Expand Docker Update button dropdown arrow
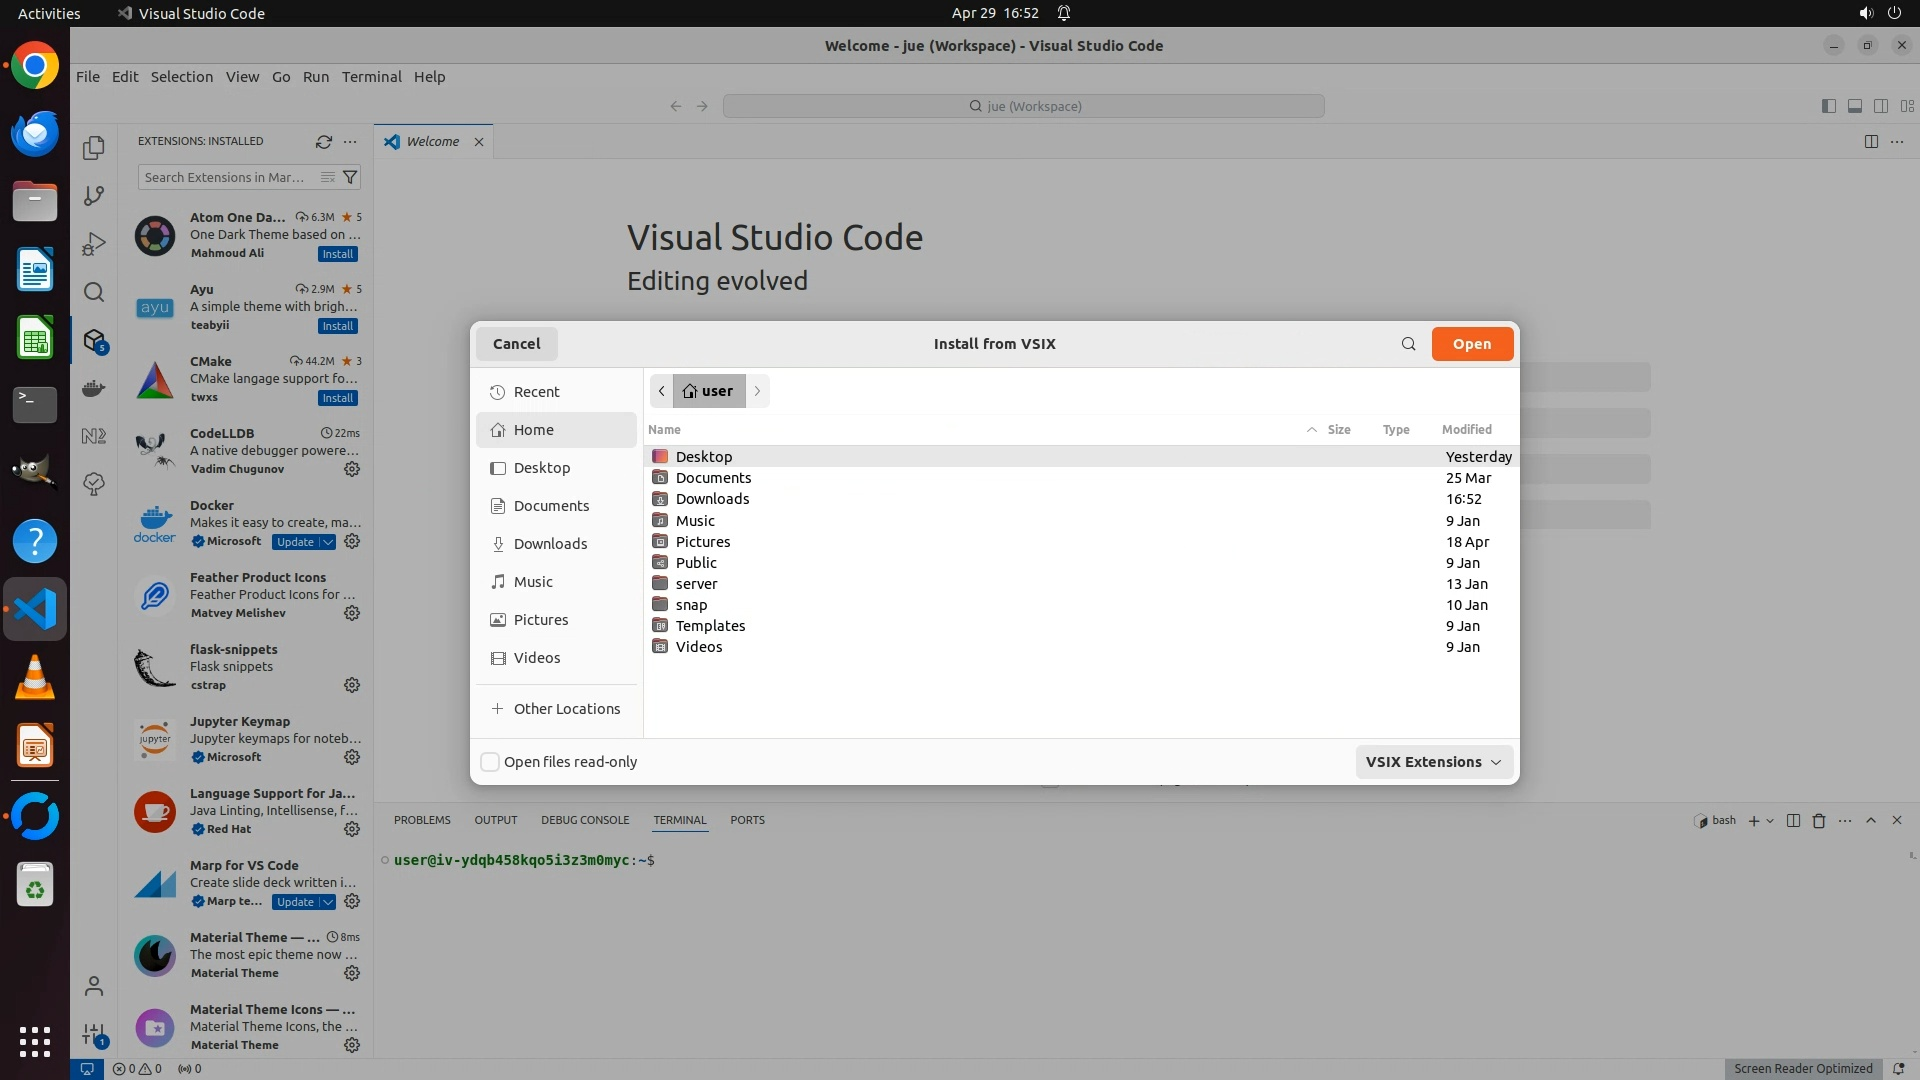1920x1080 pixels. coord(327,542)
